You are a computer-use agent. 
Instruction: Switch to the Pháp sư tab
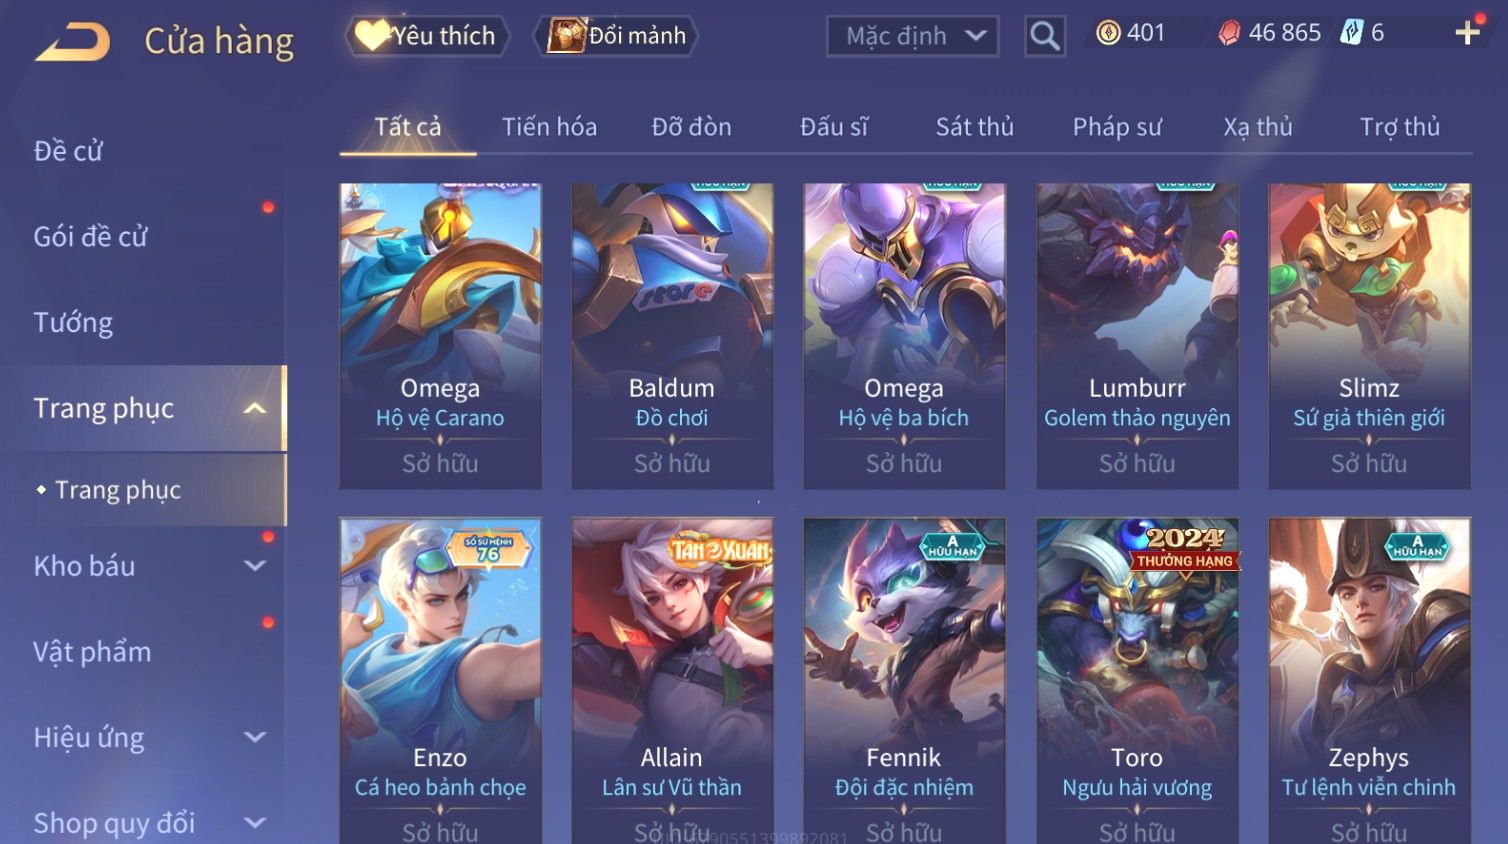[1117, 127]
